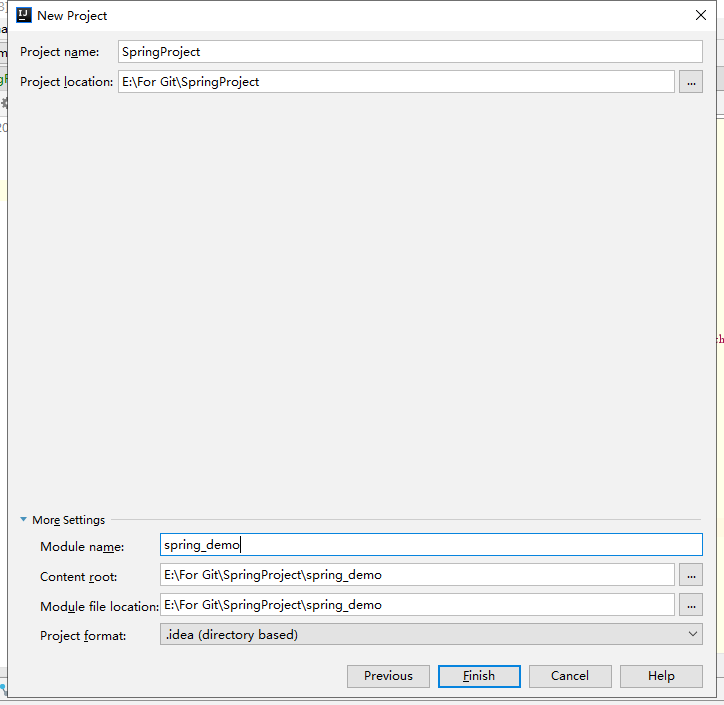This screenshot has width=724, height=705.
Task: Click into the Module name field
Action: tap(431, 545)
